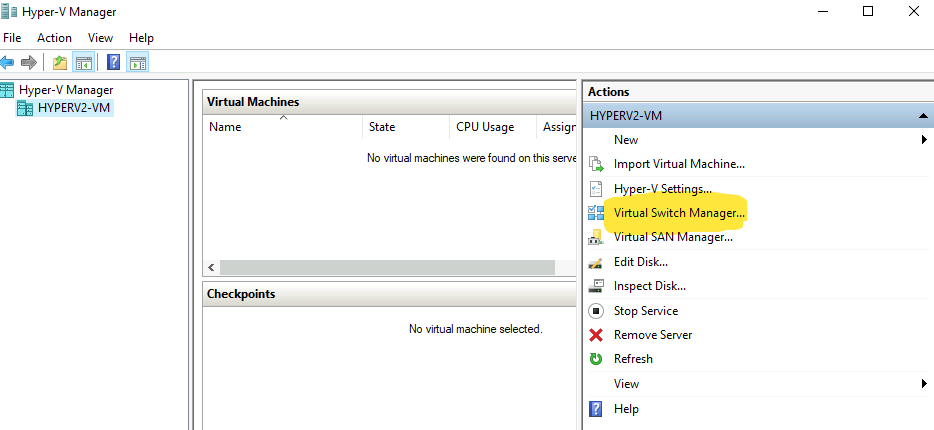
Task: Open the View menu in menu bar
Action: click(100, 38)
